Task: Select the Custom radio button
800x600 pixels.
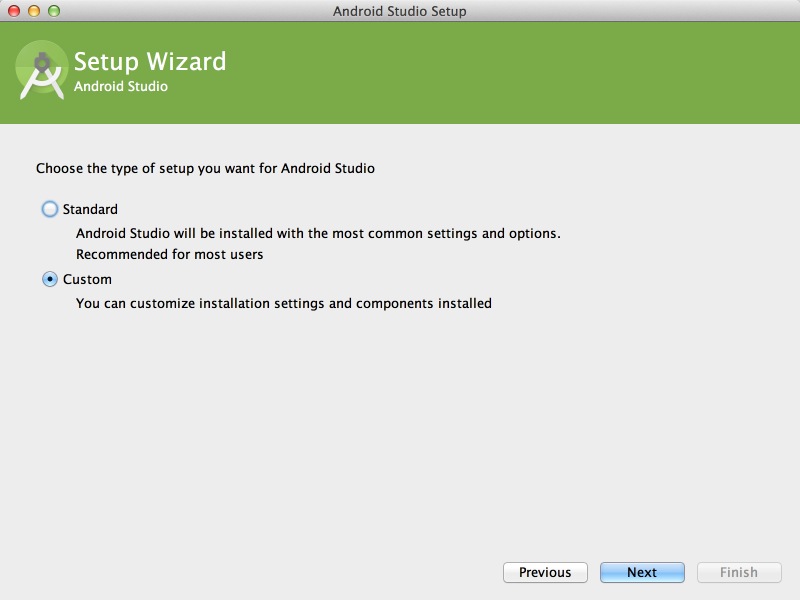Action: (50, 280)
